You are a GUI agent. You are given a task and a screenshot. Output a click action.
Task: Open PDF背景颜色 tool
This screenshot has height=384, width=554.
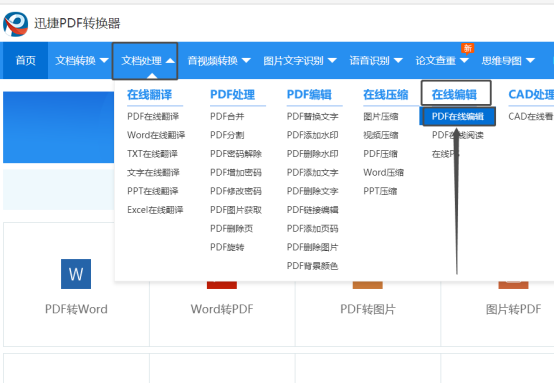click(x=312, y=266)
